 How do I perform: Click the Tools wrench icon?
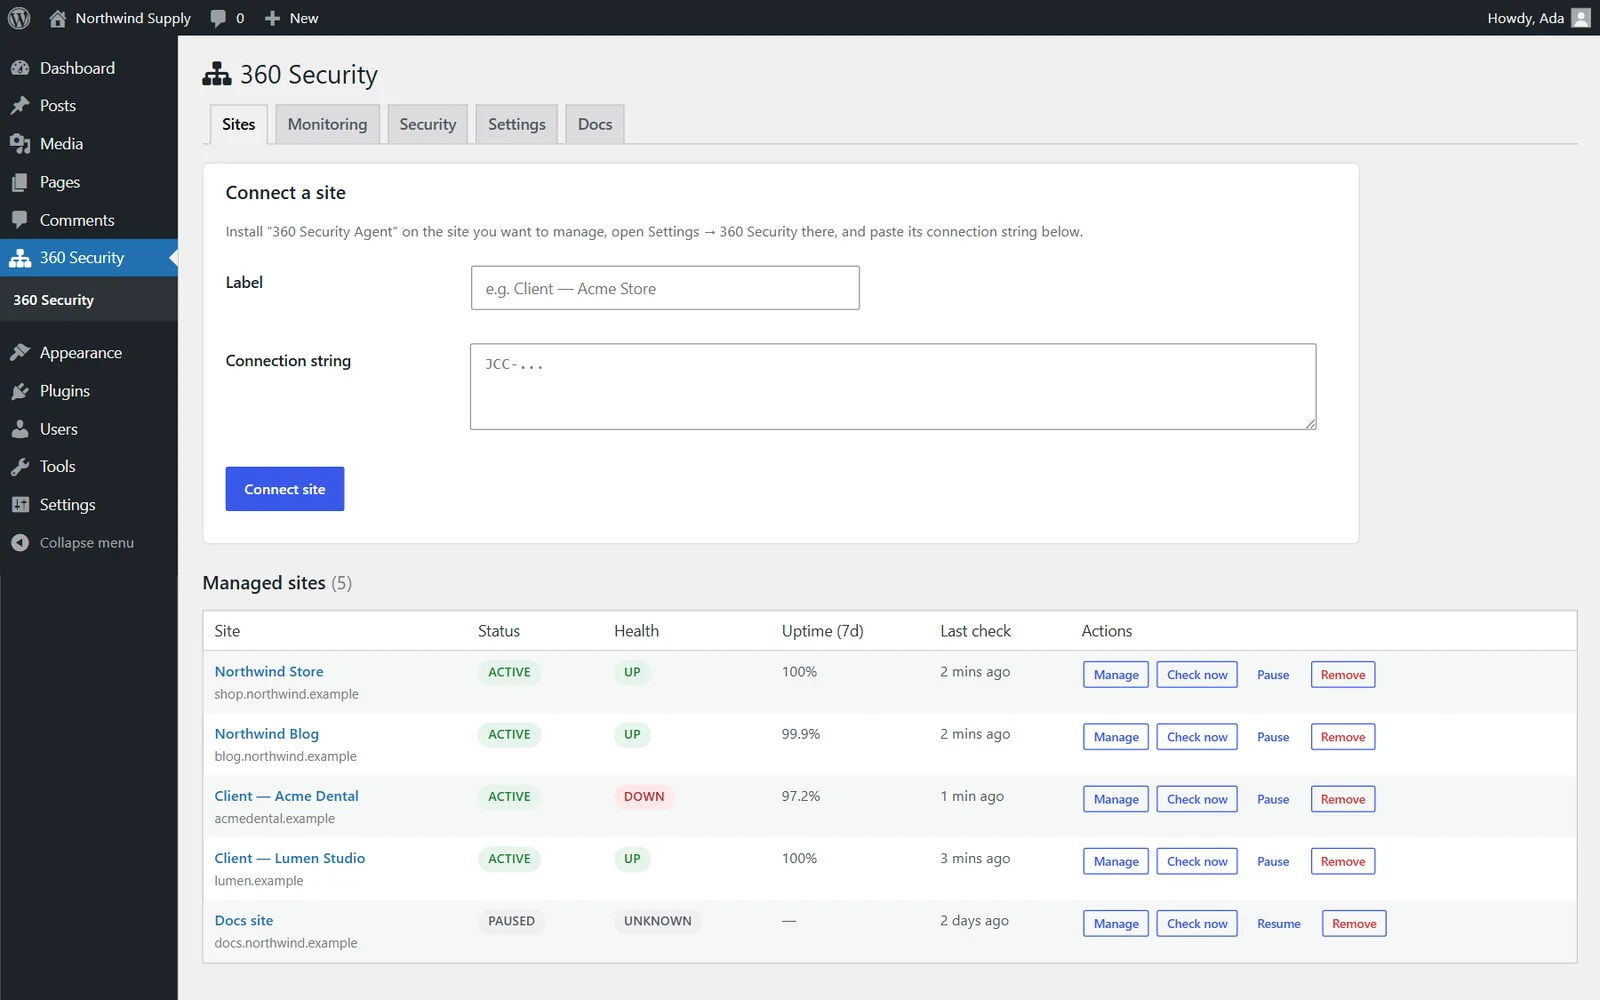click(x=20, y=467)
